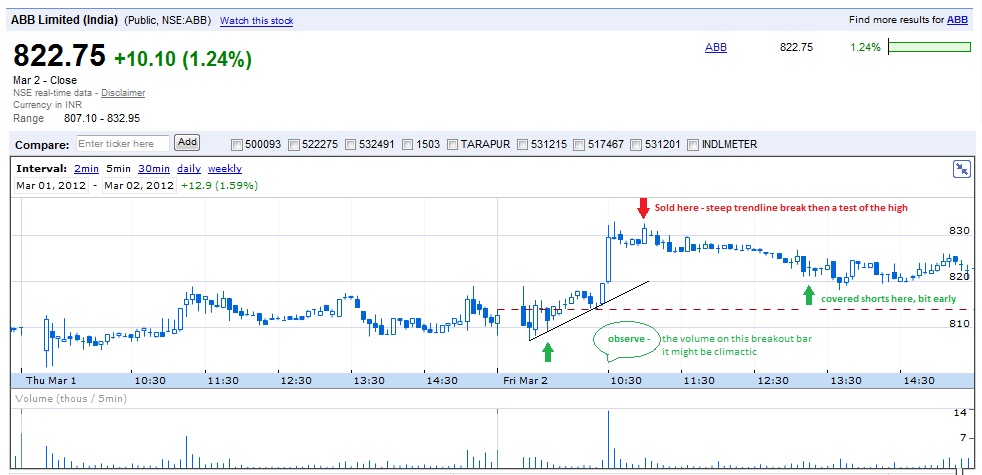
Task: Toggle the TARAPUR comparison checkbox
Action: [452, 145]
